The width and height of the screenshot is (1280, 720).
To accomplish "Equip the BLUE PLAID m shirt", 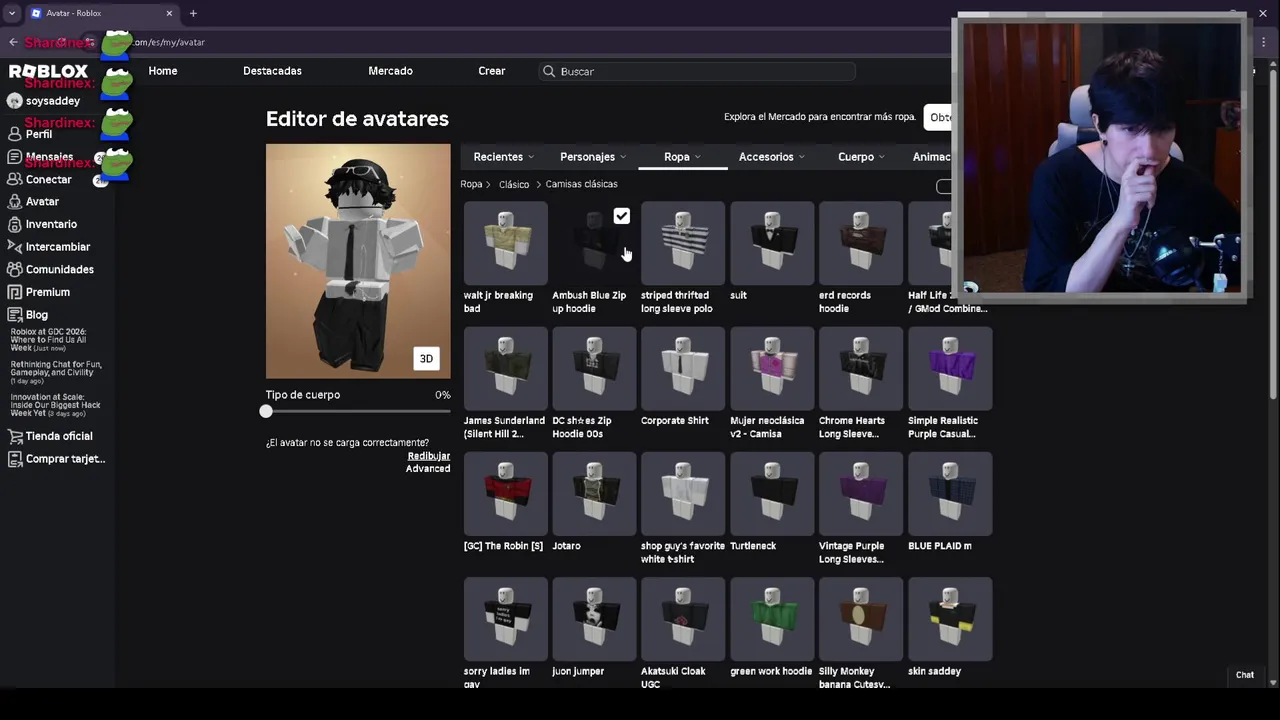I will pyautogui.click(x=950, y=493).
